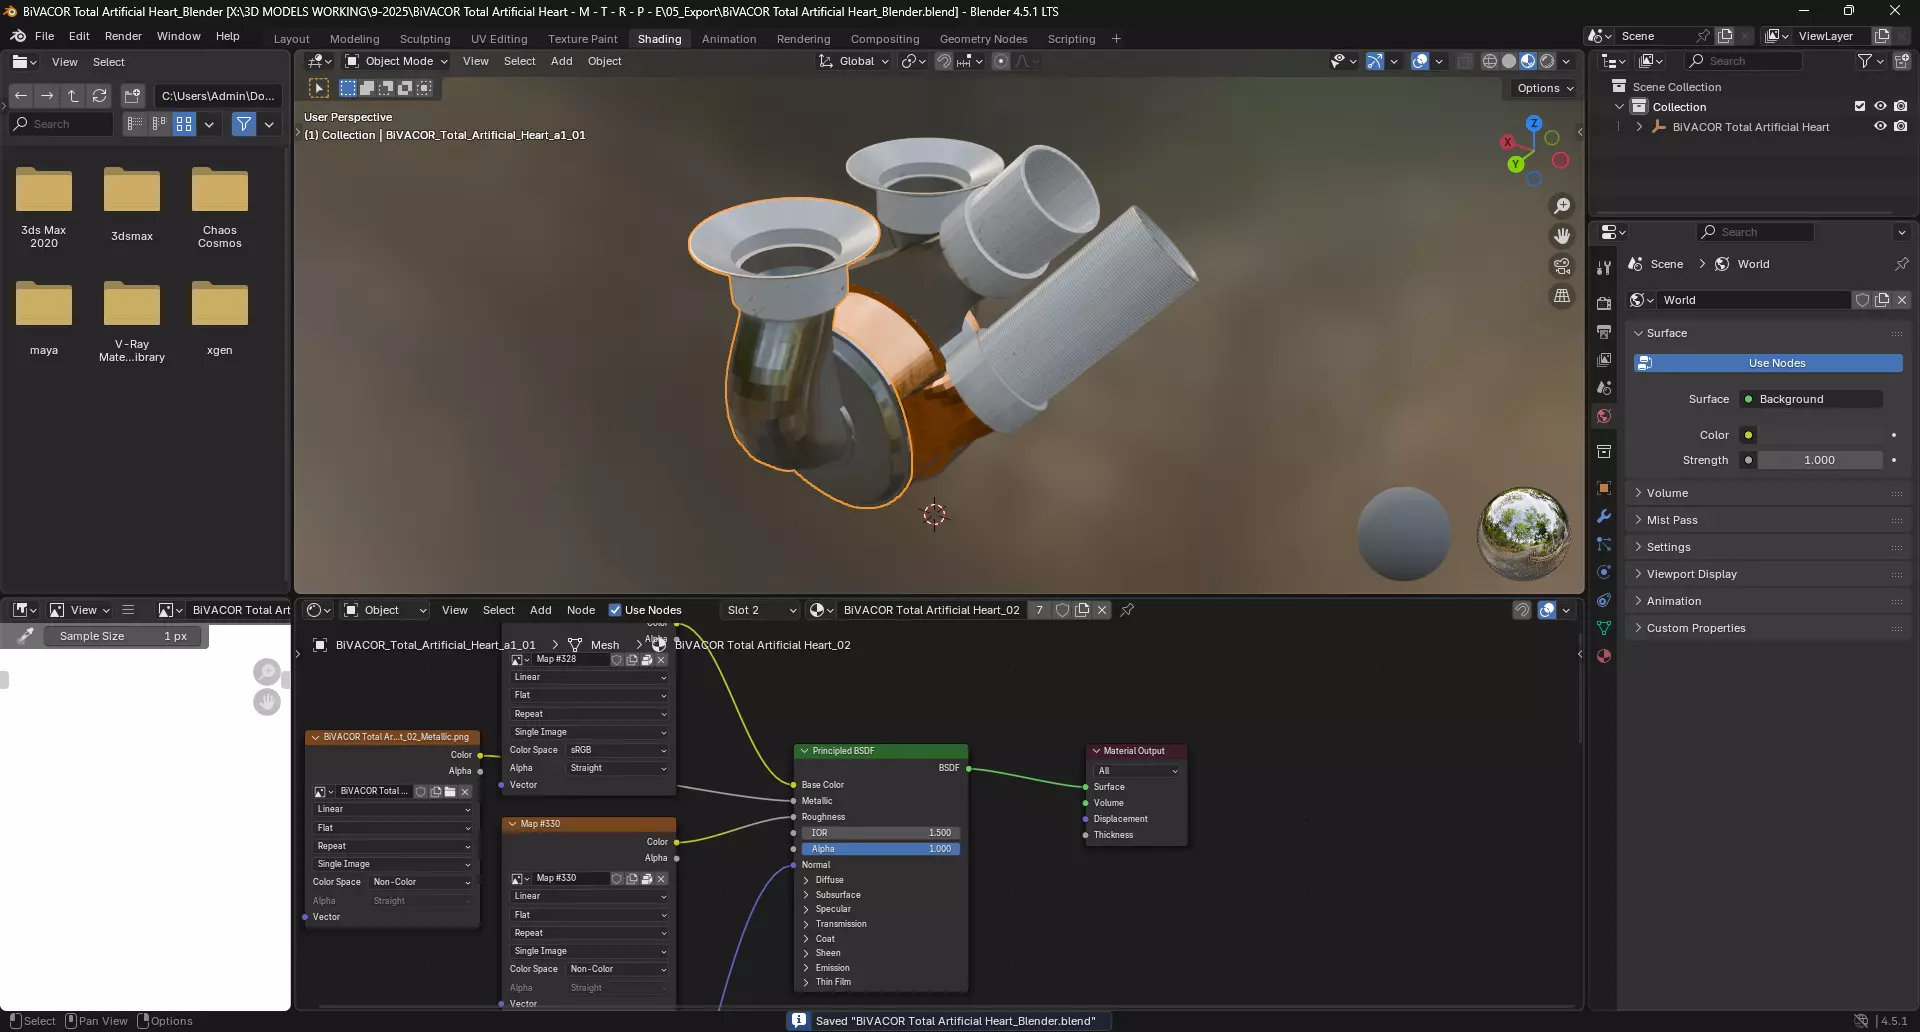Click the Background surface shader button
Viewport: 1920px width, 1032px height.
click(1811, 399)
